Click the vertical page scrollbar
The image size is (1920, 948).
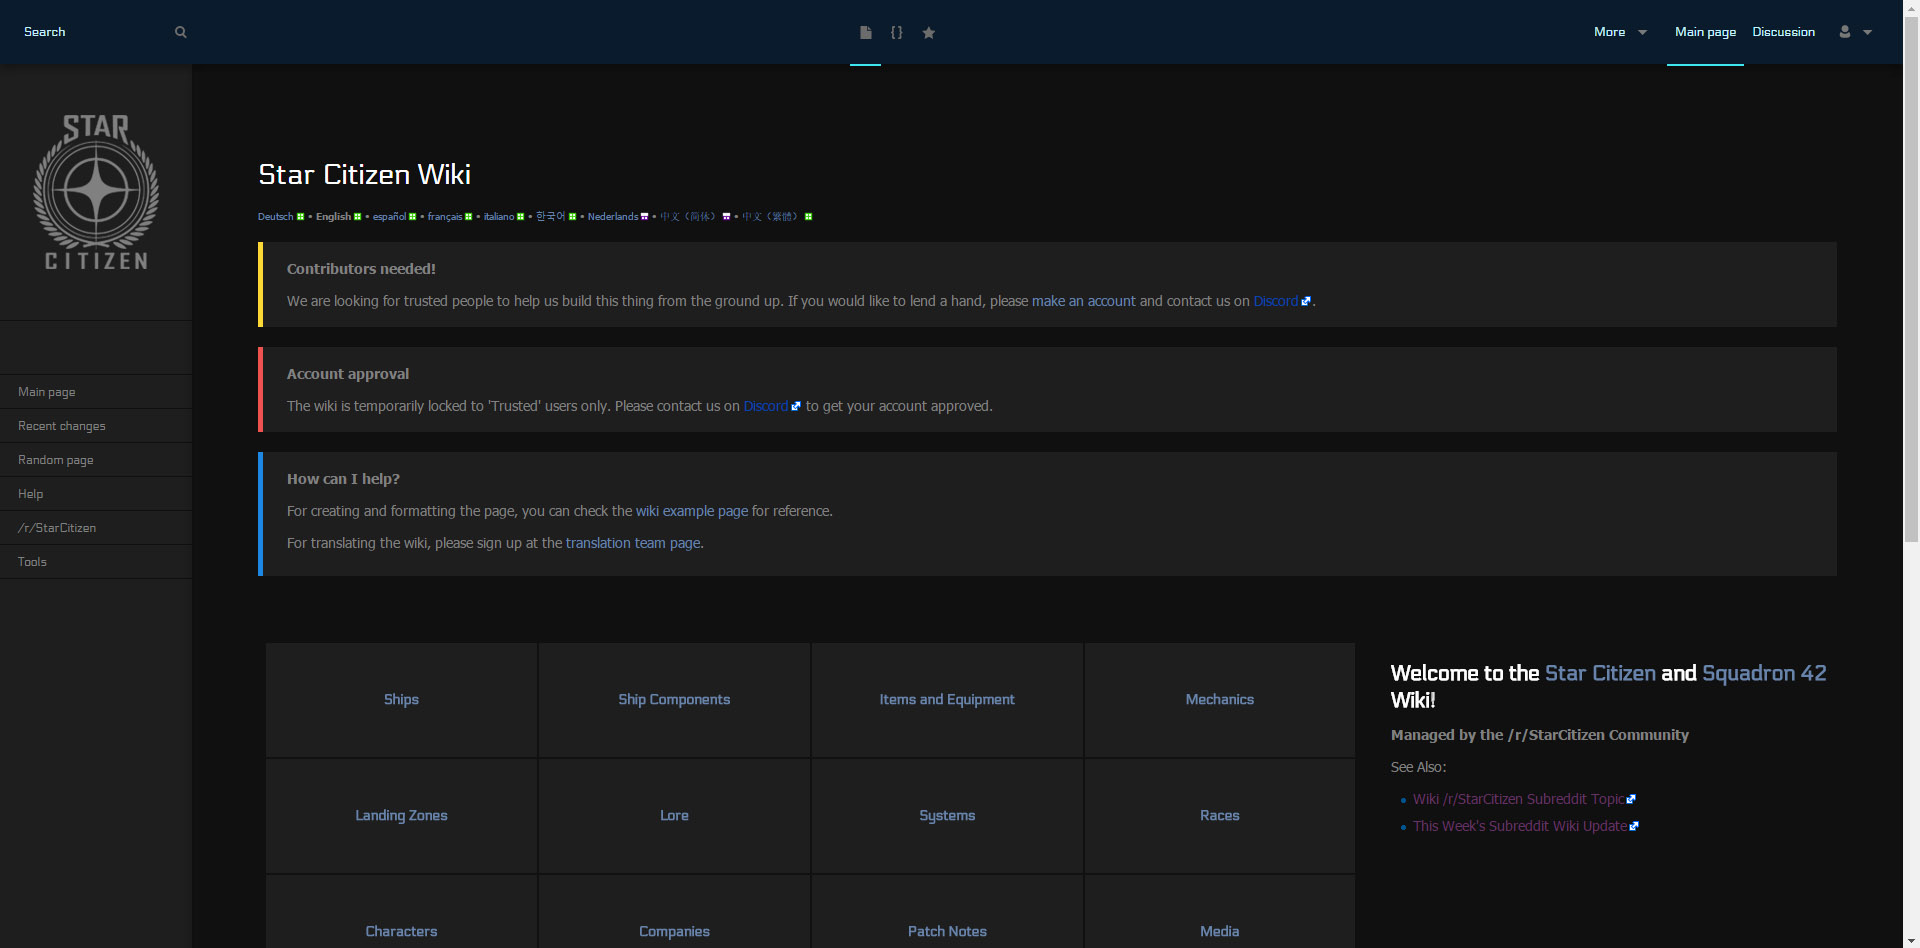click(1911, 280)
